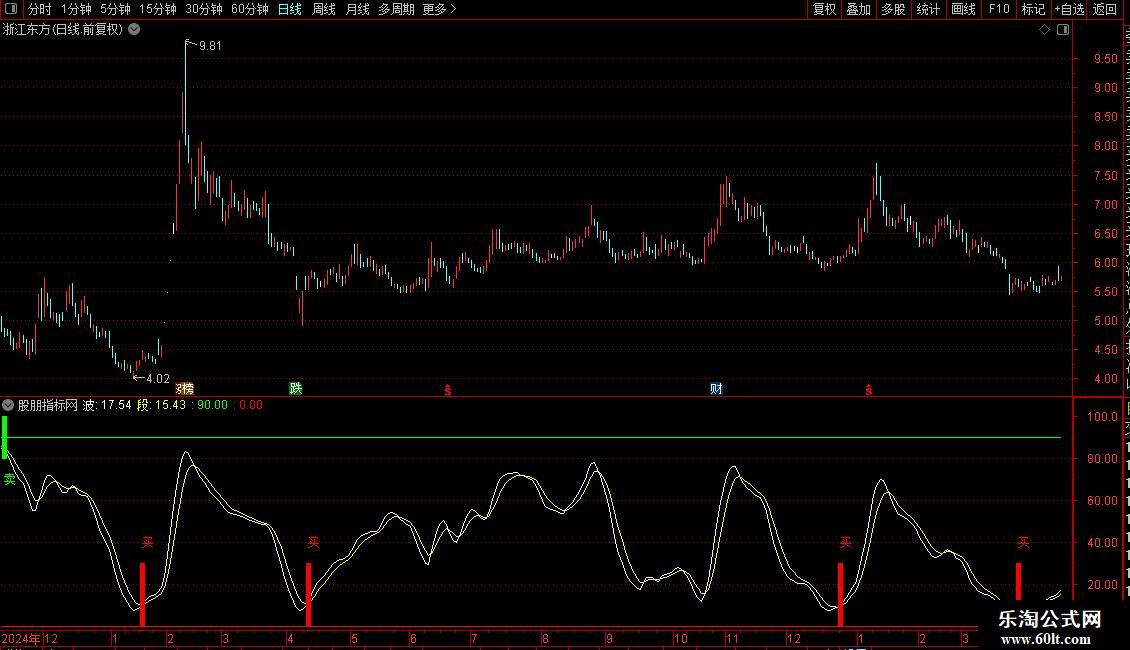Click the 返回 back button

pos(1105,9)
